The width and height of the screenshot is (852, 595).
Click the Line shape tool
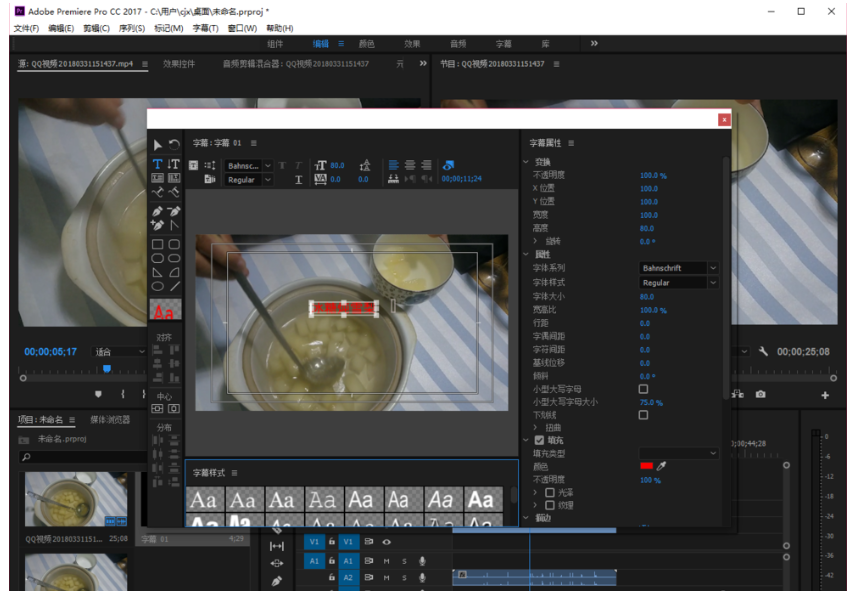pyautogui.click(x=174, y=286)
